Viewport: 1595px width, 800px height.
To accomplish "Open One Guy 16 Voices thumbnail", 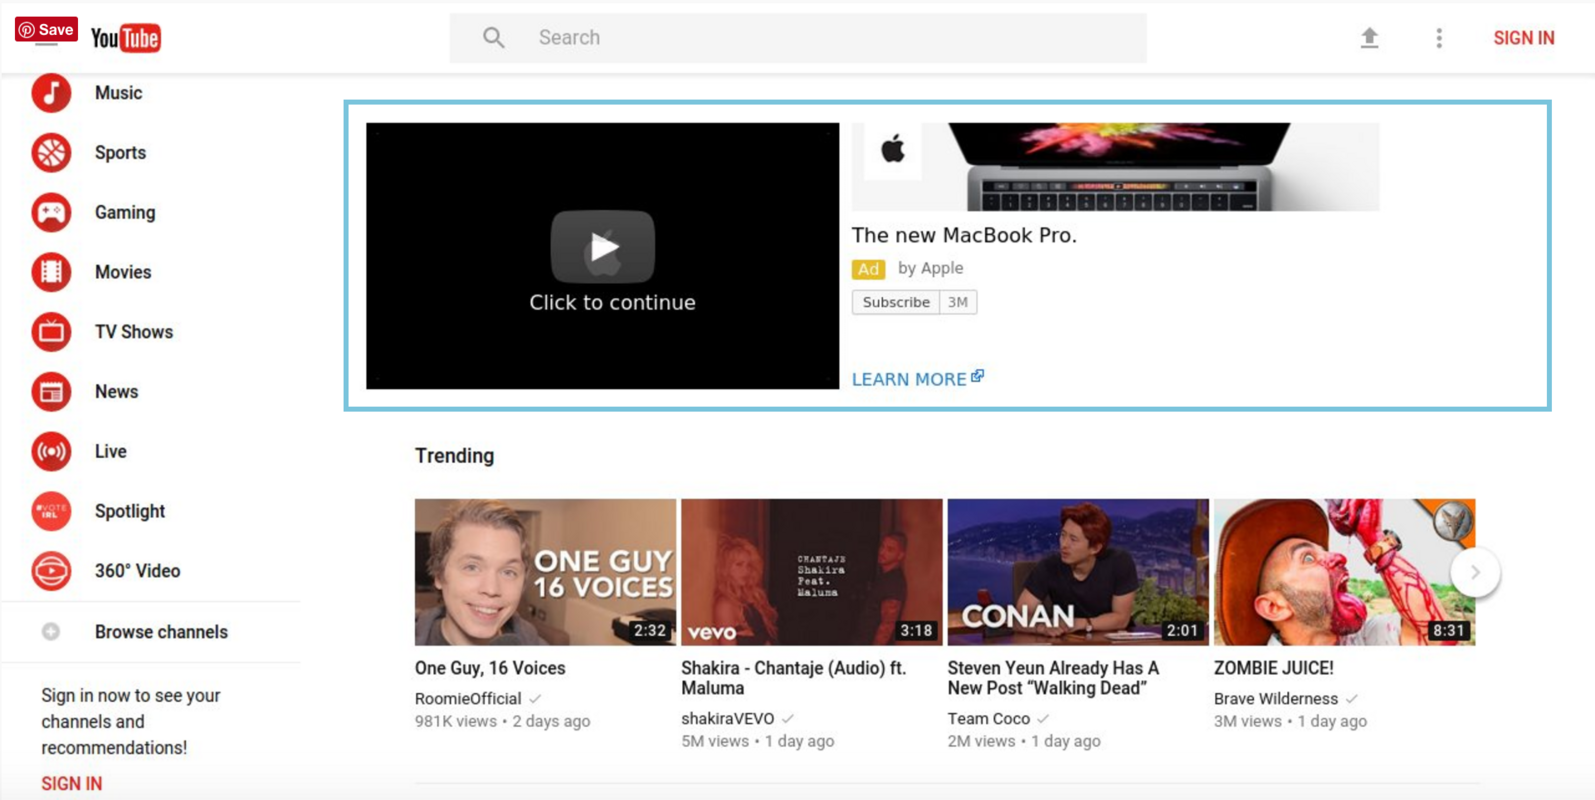I will pos(545,572).
